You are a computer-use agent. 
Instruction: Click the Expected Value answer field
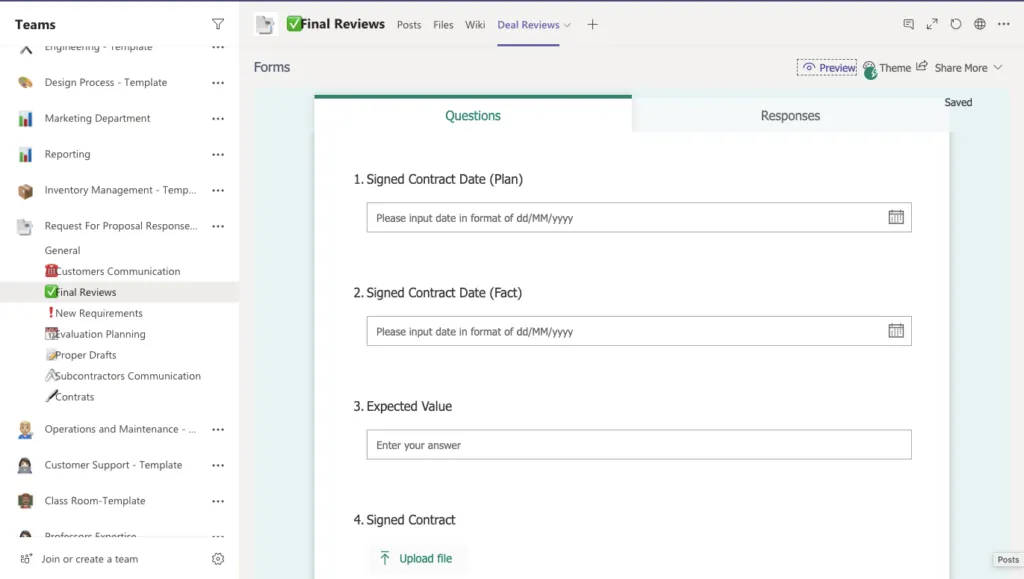[639, 445]
